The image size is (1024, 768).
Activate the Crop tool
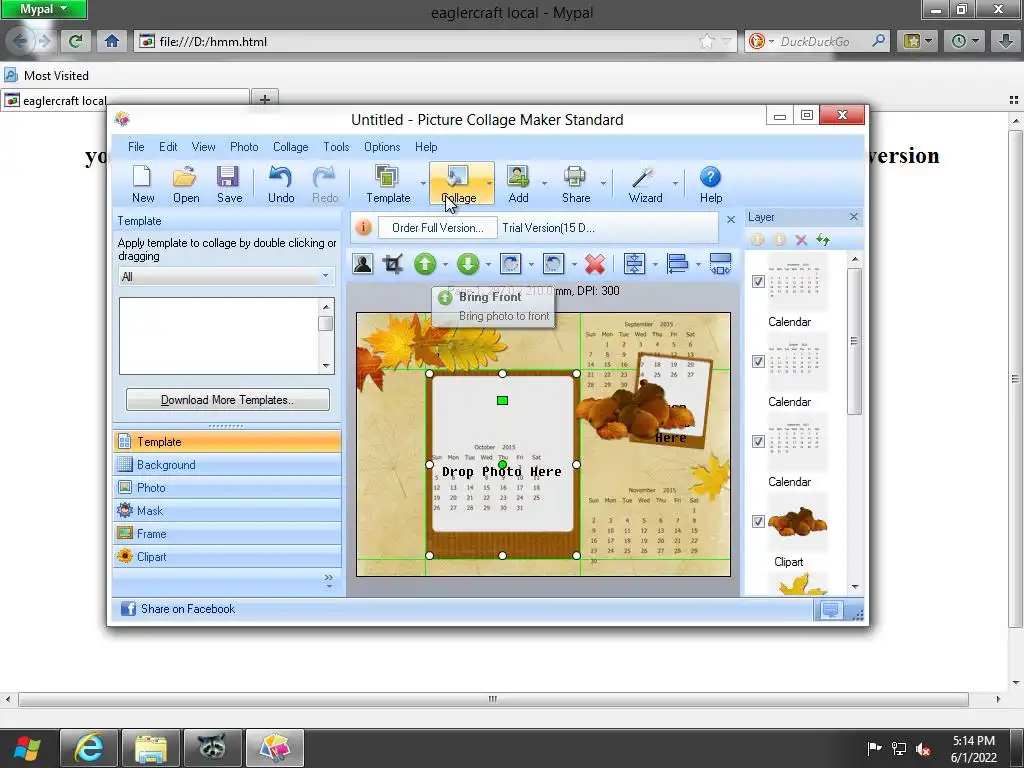coord(392,264)
